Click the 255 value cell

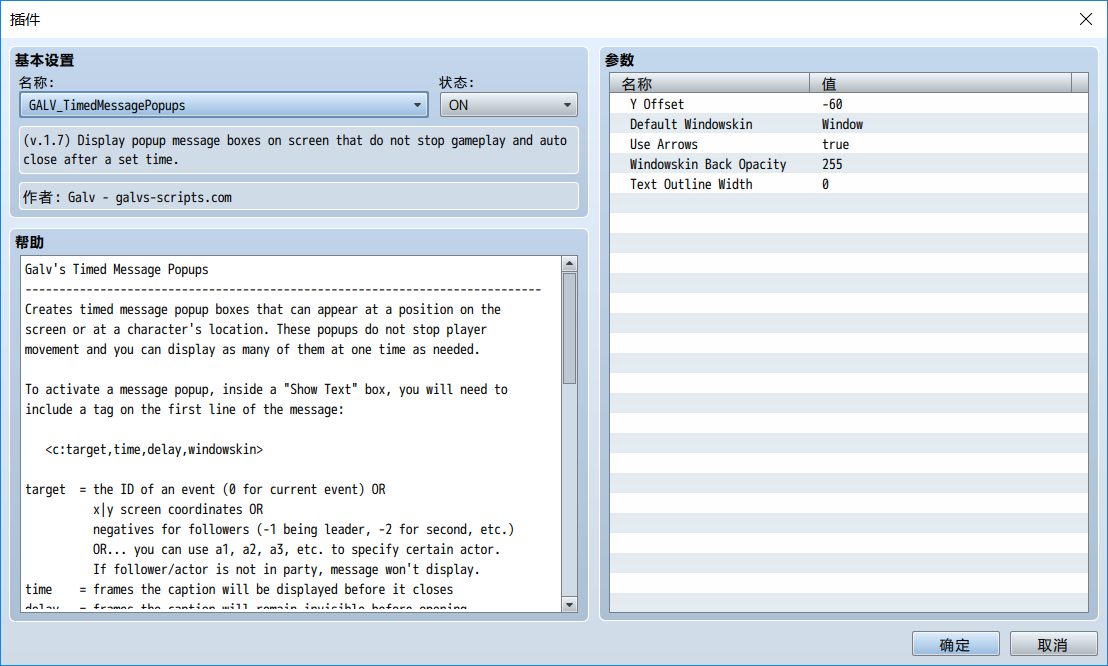832,164
